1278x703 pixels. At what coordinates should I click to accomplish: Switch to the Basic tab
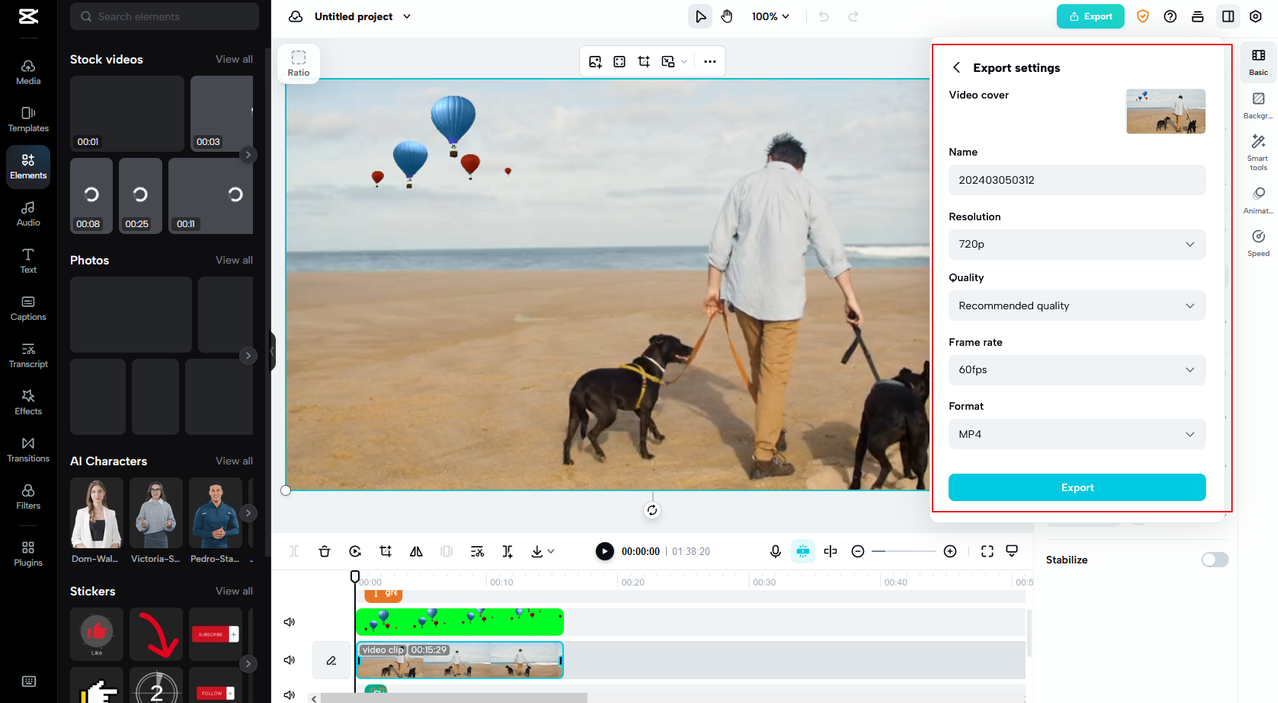(1258, 63)
